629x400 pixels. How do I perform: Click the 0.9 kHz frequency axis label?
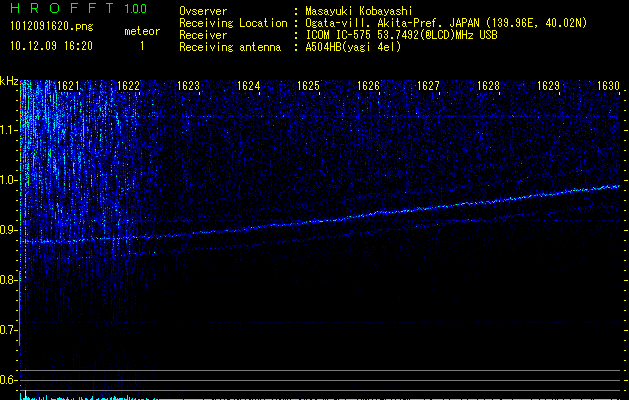9,230
